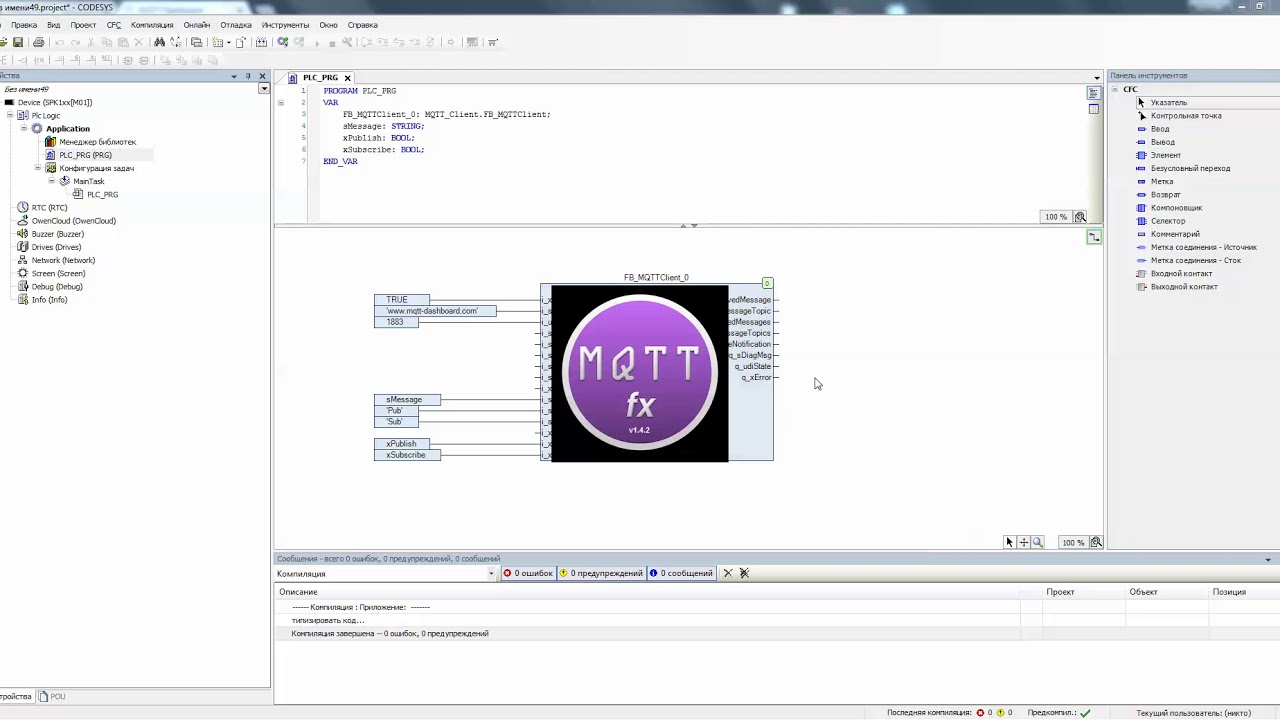Screen dimensions: 1280x720
Task: Select Network (Network) tree item
Action: (63, 260)
